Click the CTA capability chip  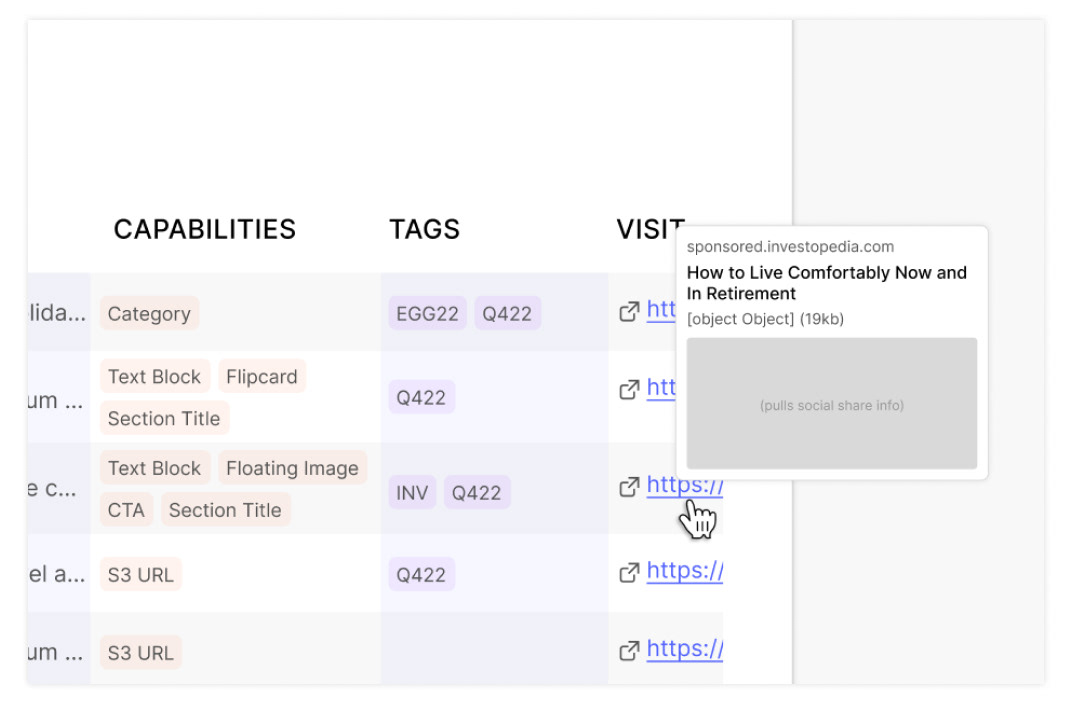126,510
